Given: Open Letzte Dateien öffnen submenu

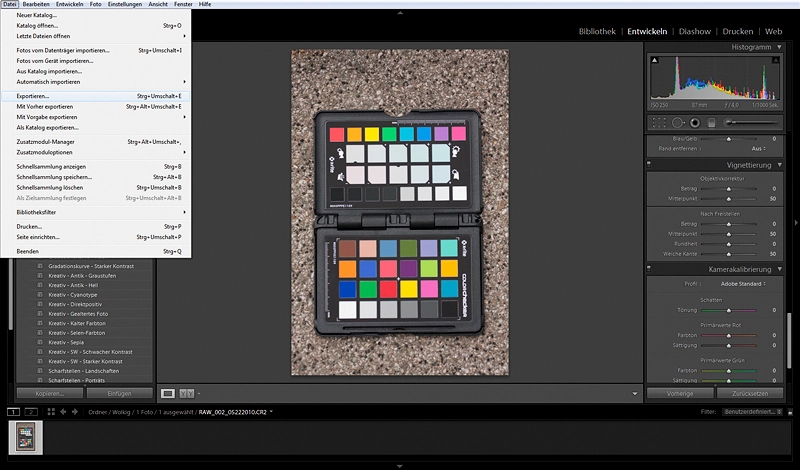Looking at the screenshot, I should pos(95,36).
